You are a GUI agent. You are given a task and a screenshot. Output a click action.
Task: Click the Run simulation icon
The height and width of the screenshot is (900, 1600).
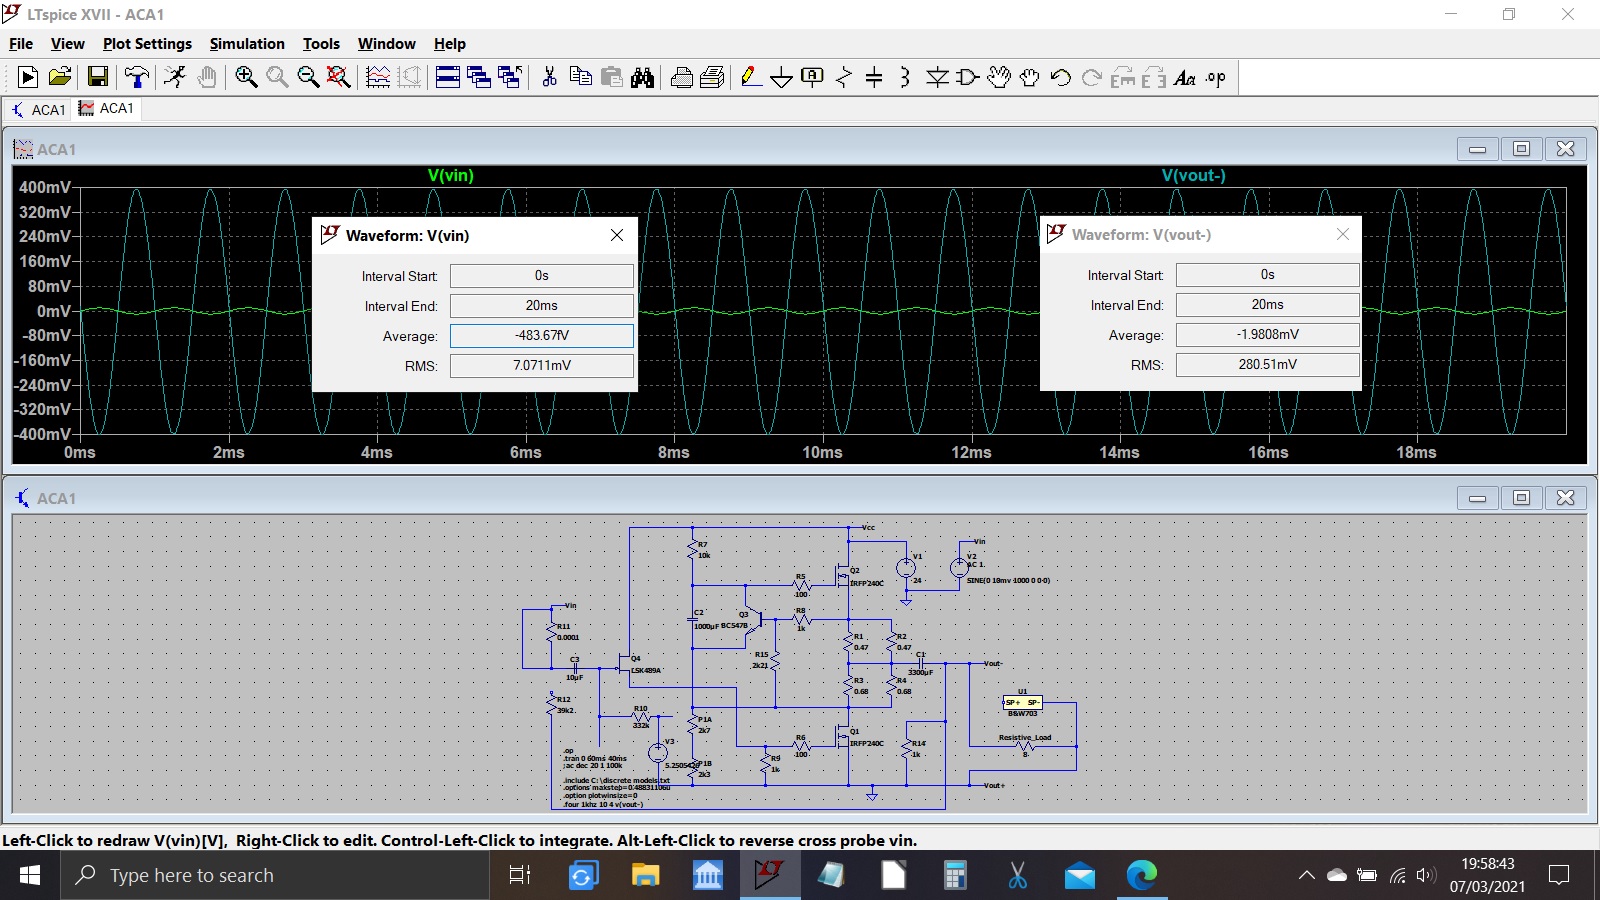point(28,78)
